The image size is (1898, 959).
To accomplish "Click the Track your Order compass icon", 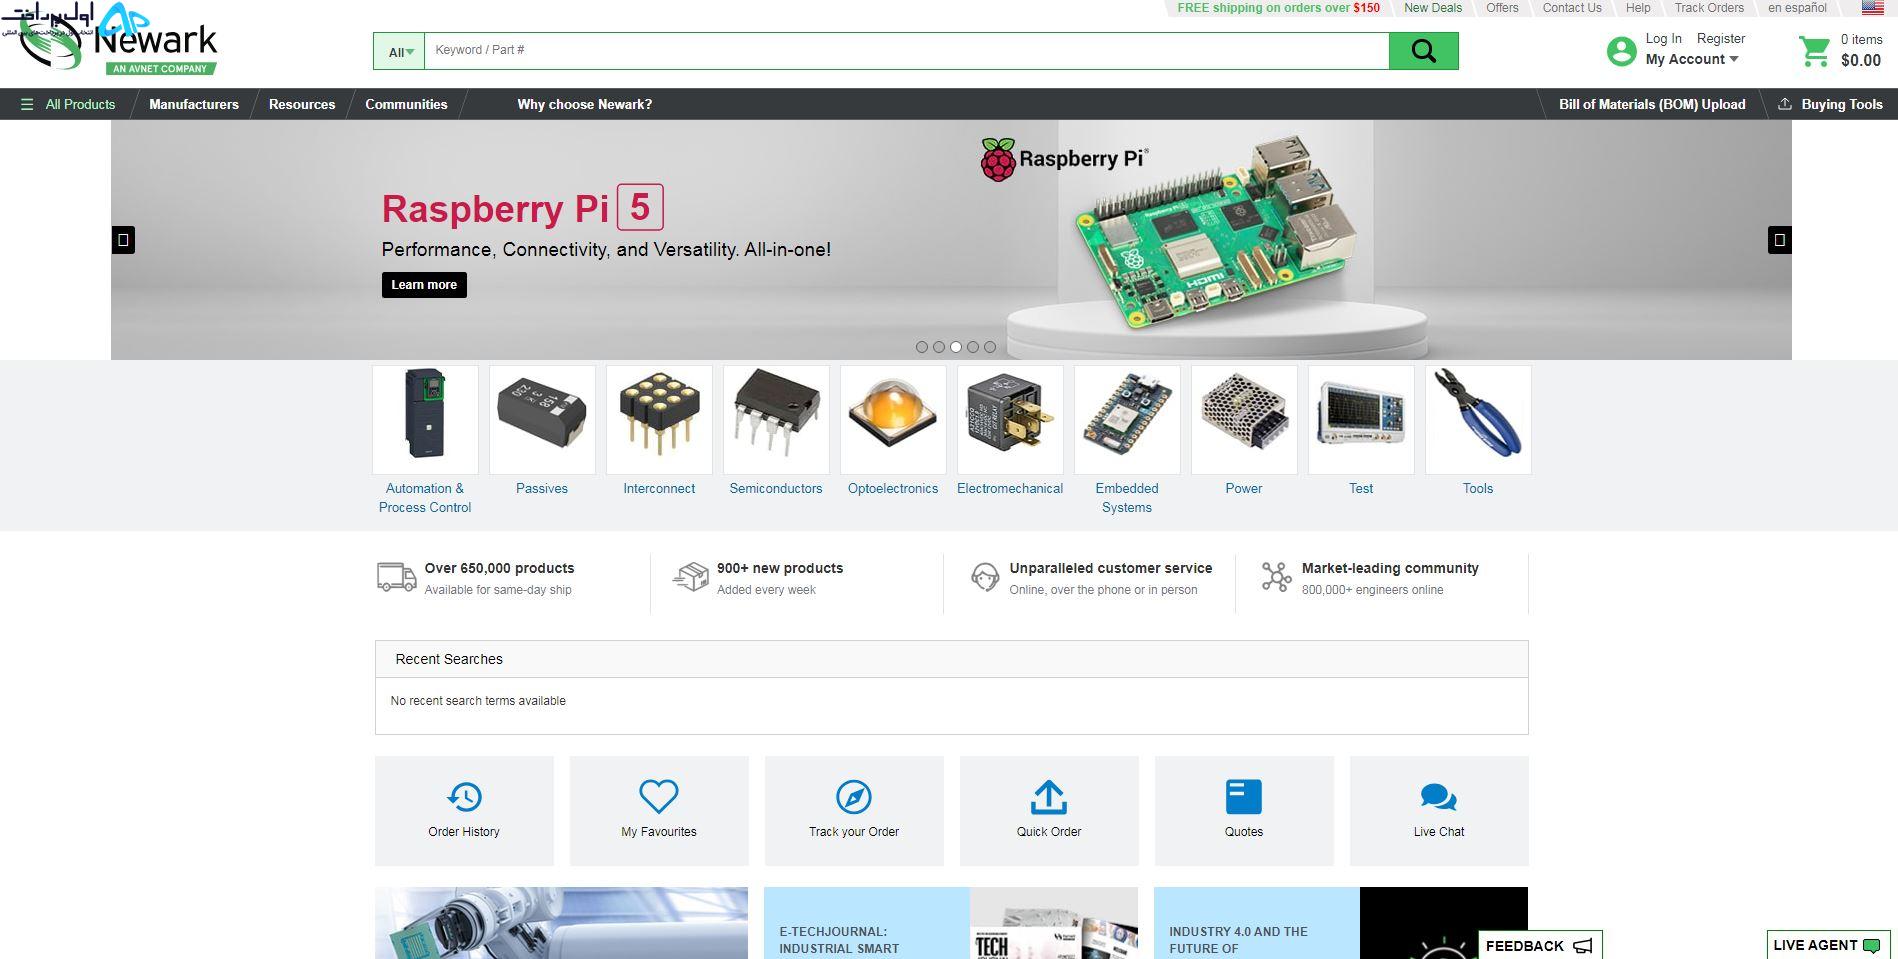I will [854, 797].
